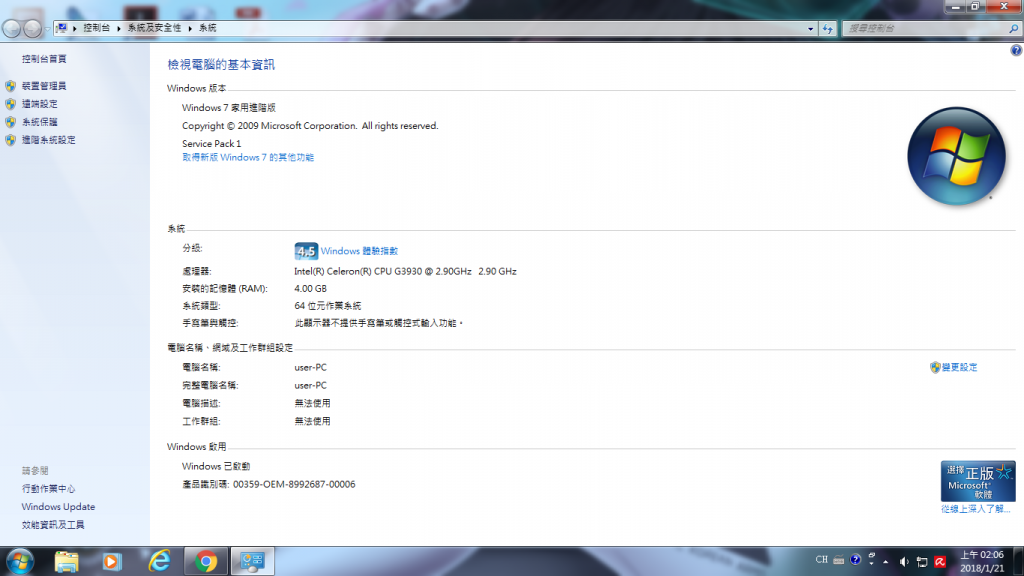The image size is (1024, 576).
Task: Open the address bar history dropdown arrow
Action: click(x=810, y=29)
